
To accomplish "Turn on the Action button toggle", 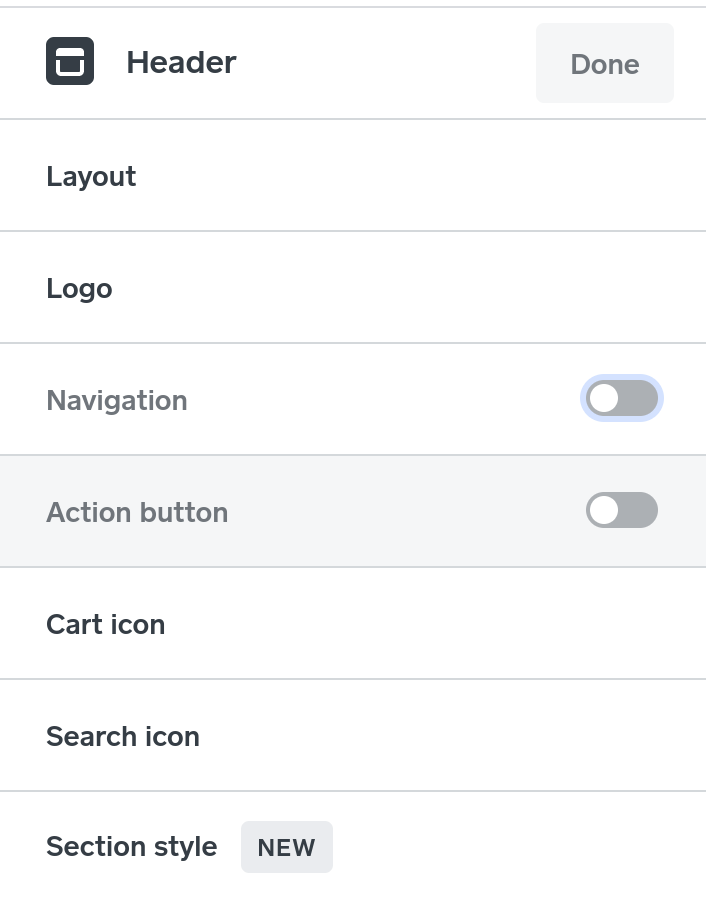I will click(622, 511).
